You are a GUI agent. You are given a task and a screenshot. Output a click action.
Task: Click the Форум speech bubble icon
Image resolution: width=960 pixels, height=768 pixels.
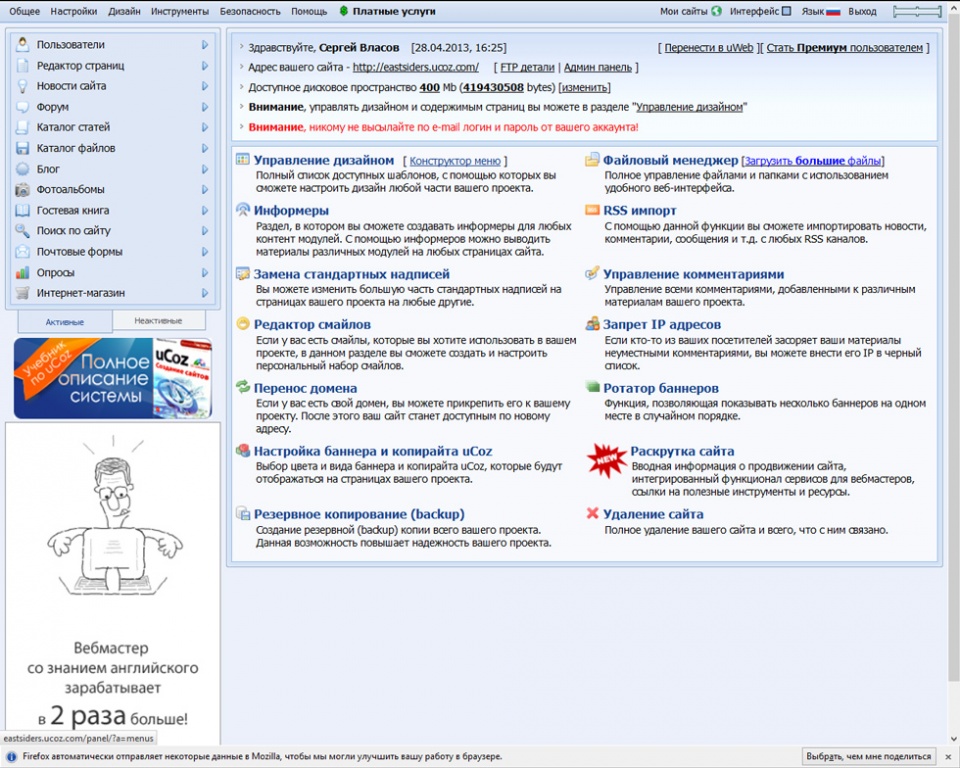pyautogui.click(x=23, y=107)
